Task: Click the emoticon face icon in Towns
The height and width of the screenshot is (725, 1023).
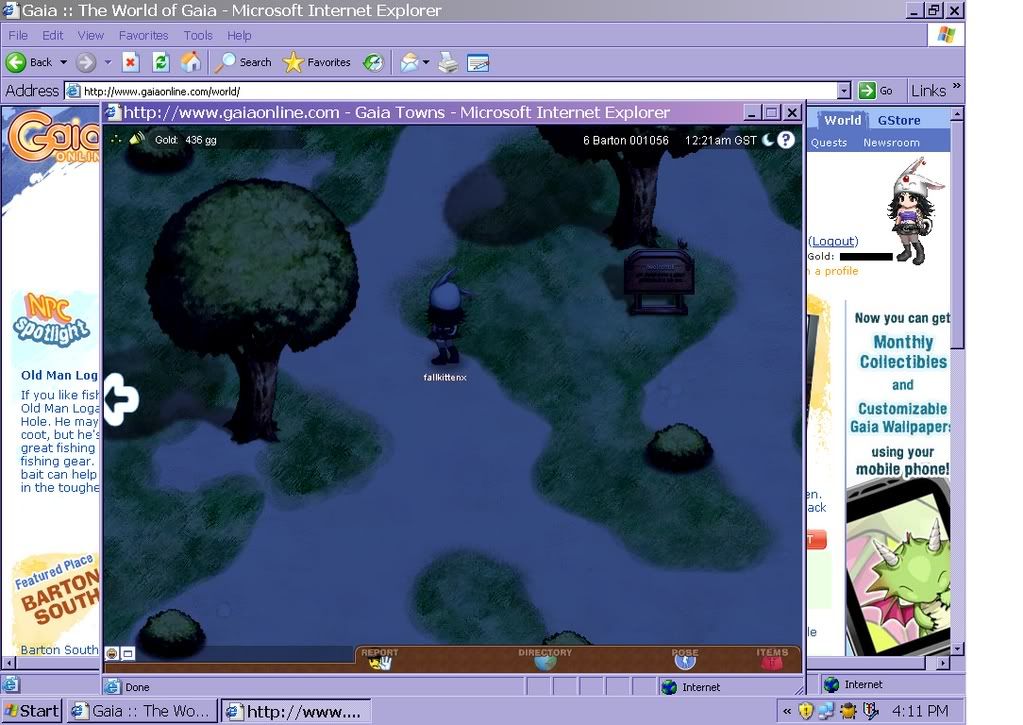Action: click(112, 653)
